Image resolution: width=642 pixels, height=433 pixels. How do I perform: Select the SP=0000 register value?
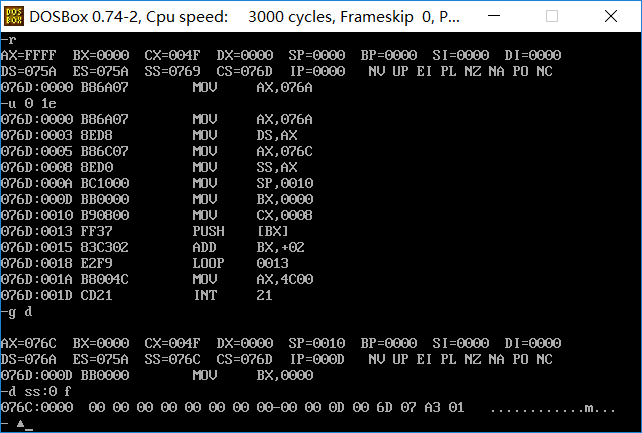[316, 55]
